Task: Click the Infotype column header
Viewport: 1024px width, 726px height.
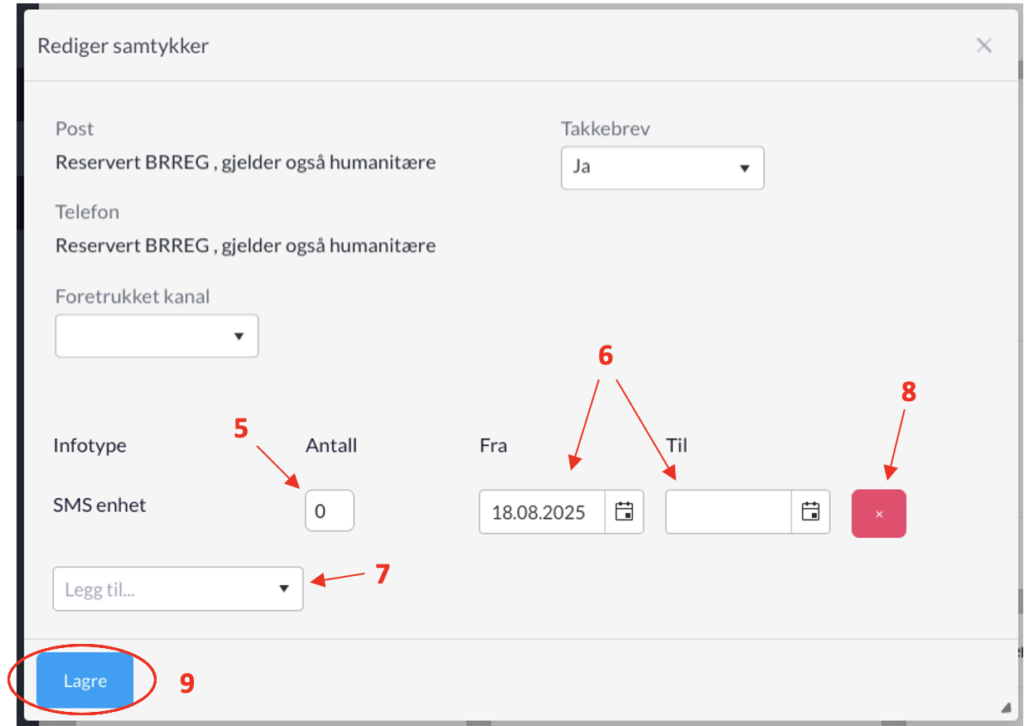Action: pos(89,445)
